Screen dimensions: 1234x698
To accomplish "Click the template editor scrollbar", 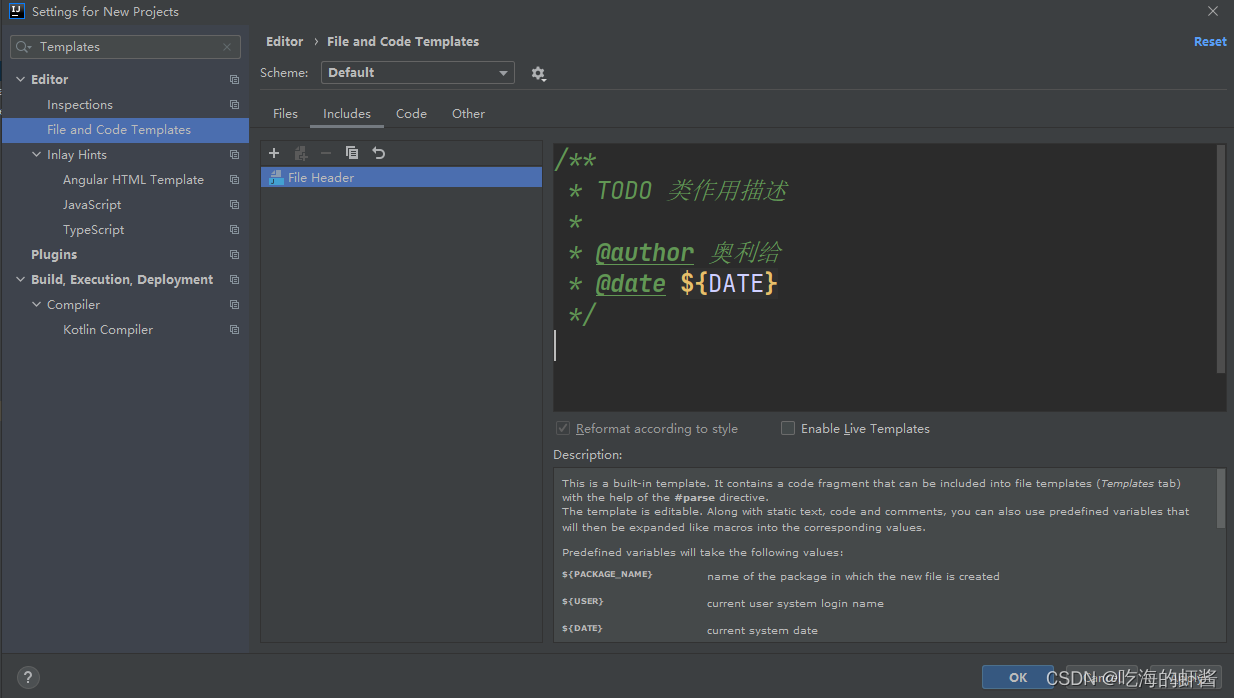I will click(x=1221, y=258).
